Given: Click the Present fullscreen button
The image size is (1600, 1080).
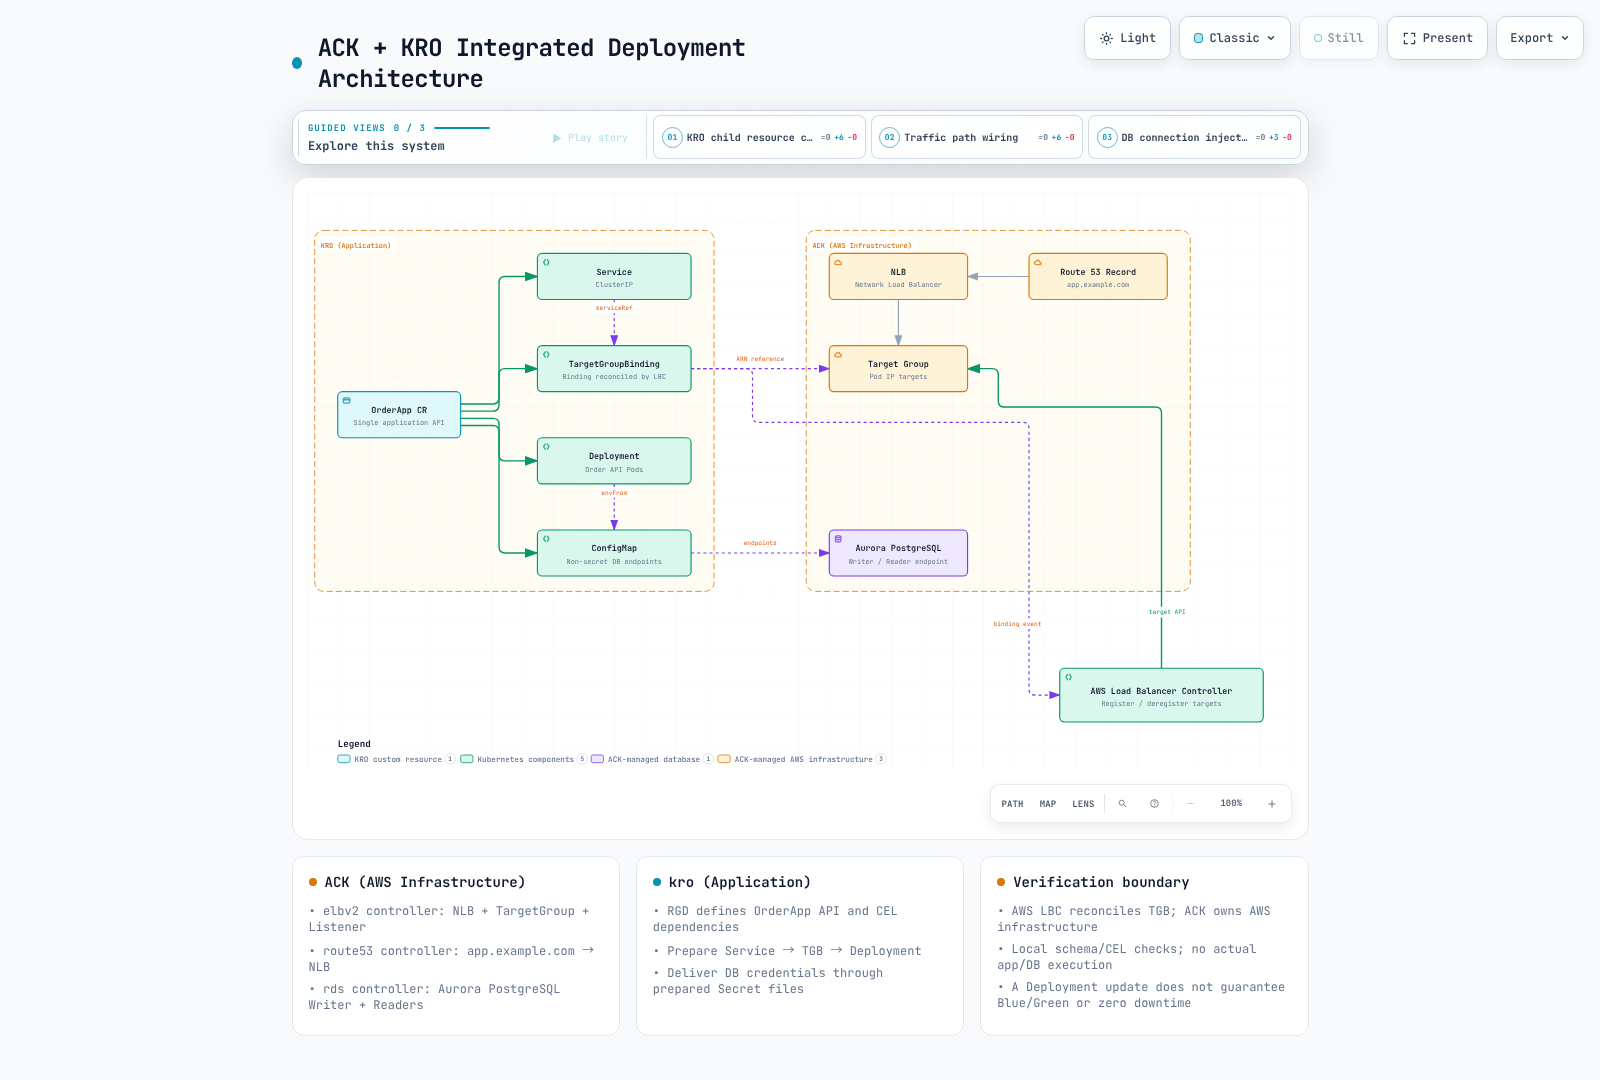Looking at the screenshot, I should [1437, 38].
